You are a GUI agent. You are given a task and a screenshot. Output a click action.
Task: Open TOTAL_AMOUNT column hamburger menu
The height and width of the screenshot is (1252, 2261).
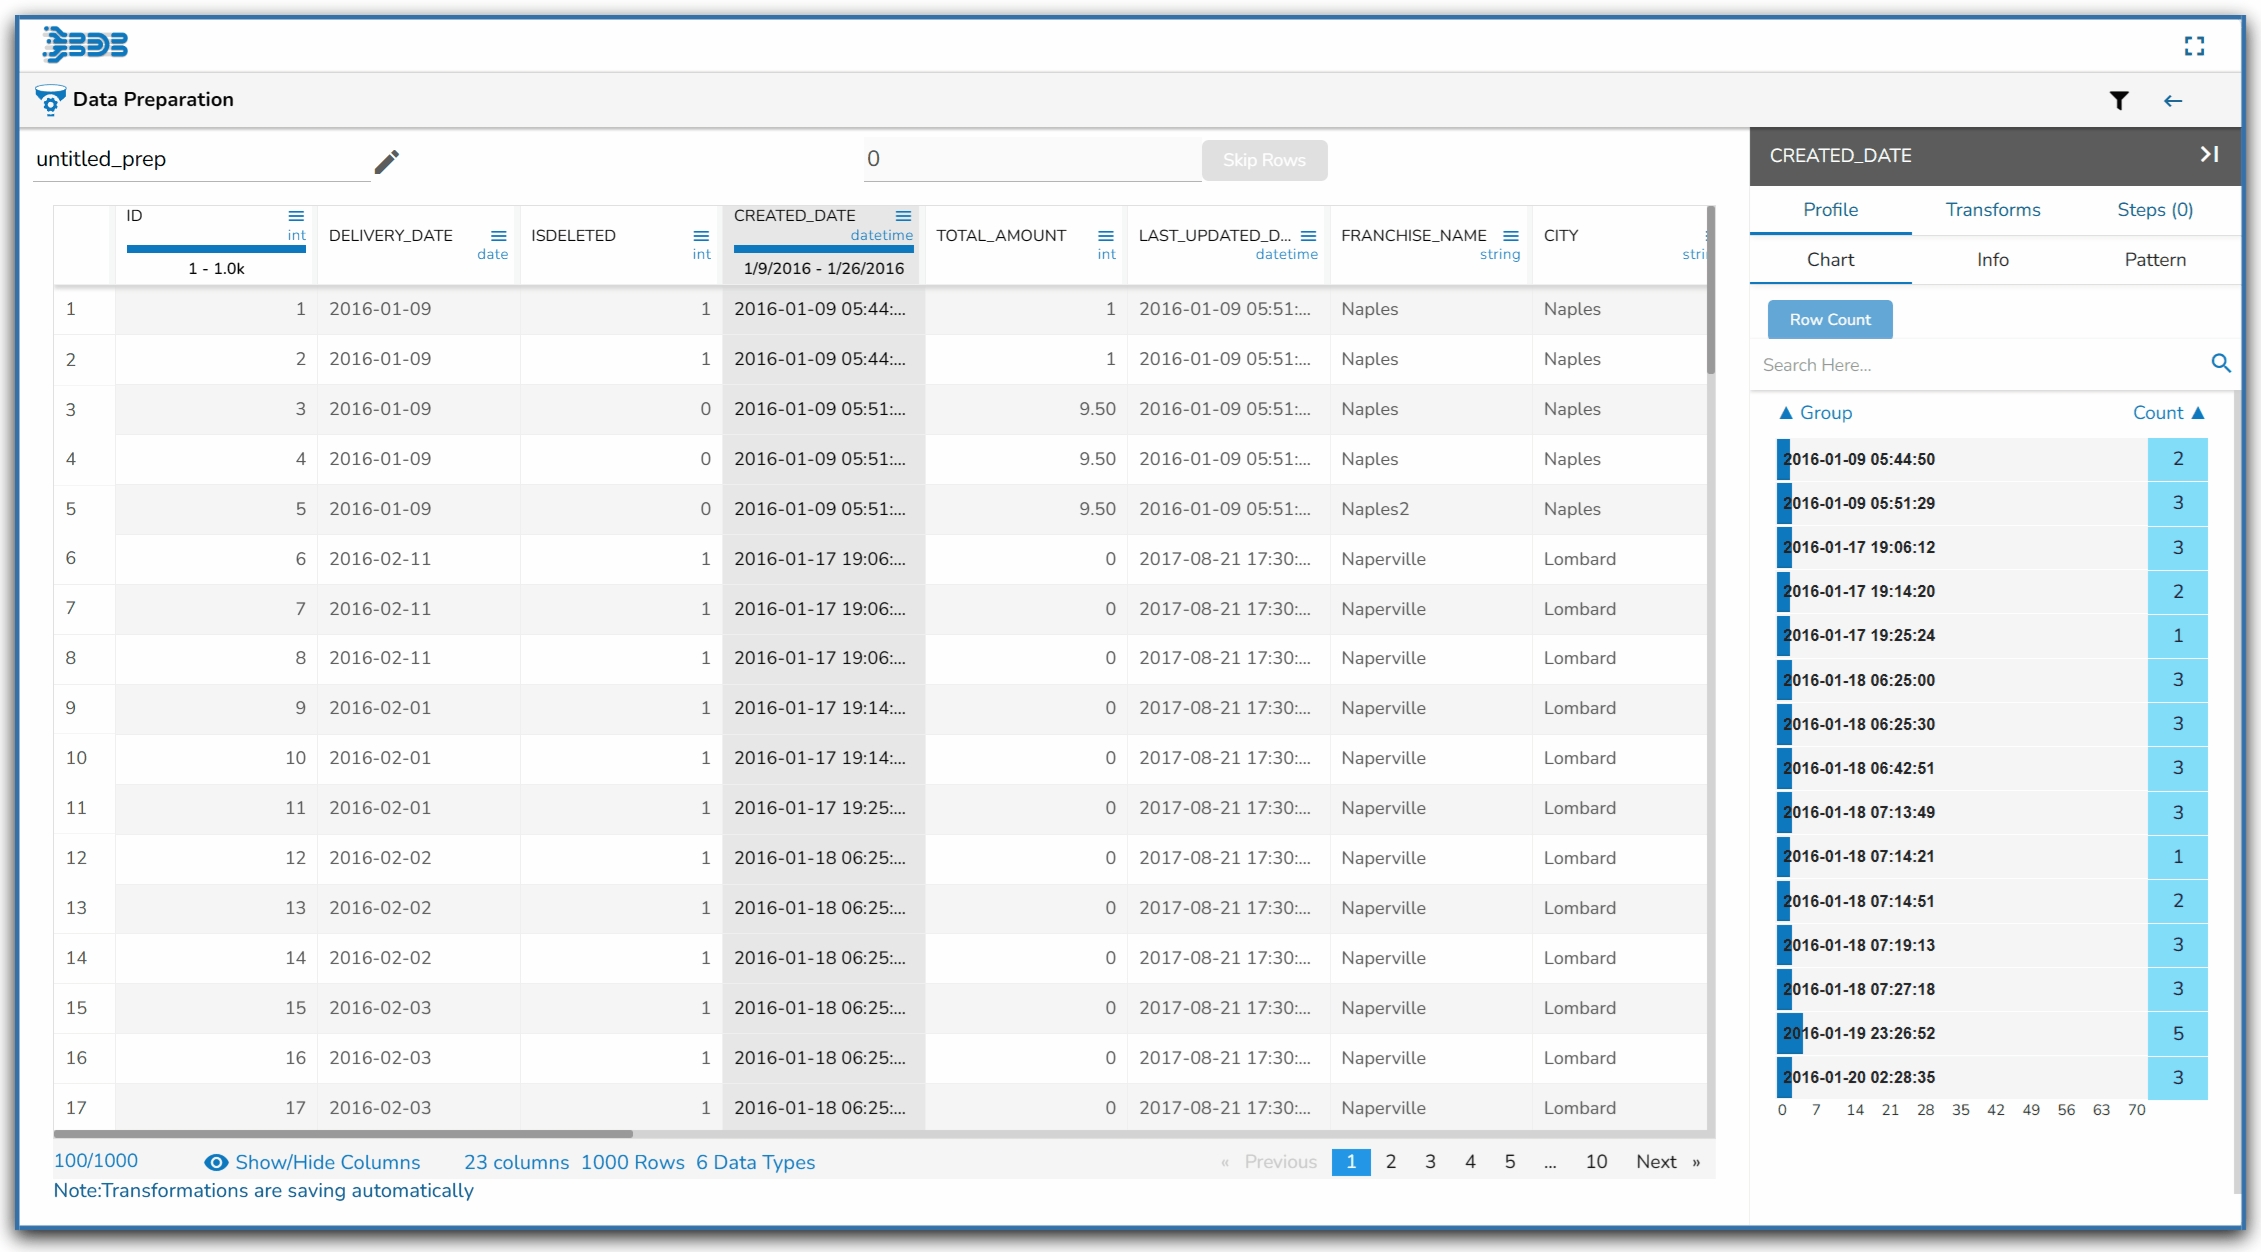point(1105,236)
